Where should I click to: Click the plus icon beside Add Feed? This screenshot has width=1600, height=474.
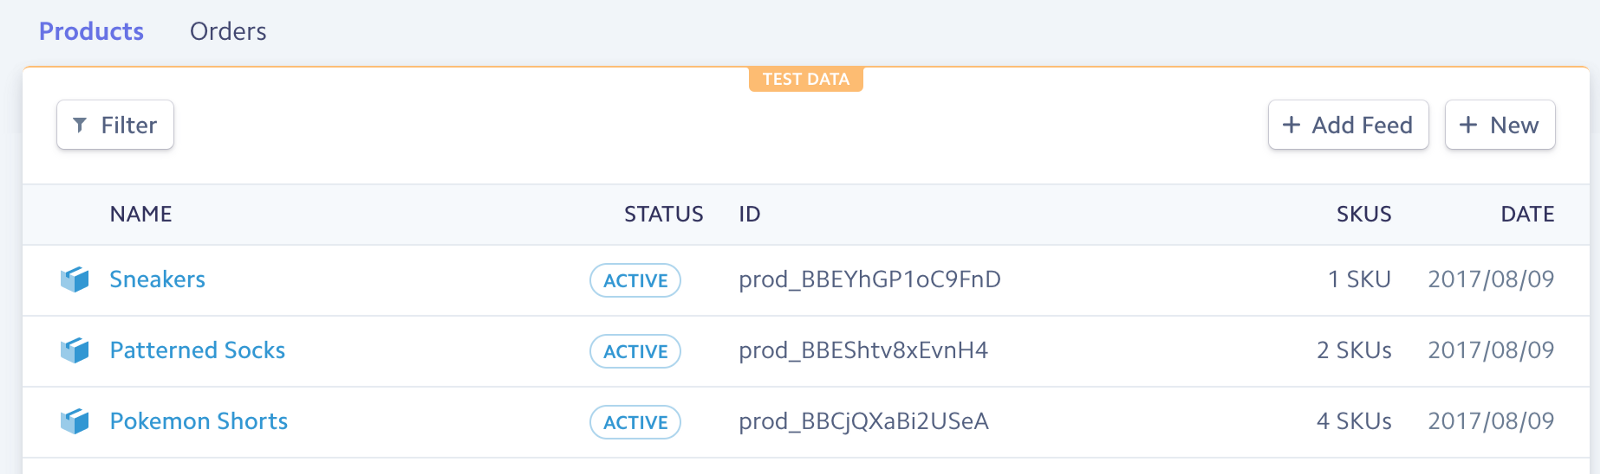pos(1291,125)
